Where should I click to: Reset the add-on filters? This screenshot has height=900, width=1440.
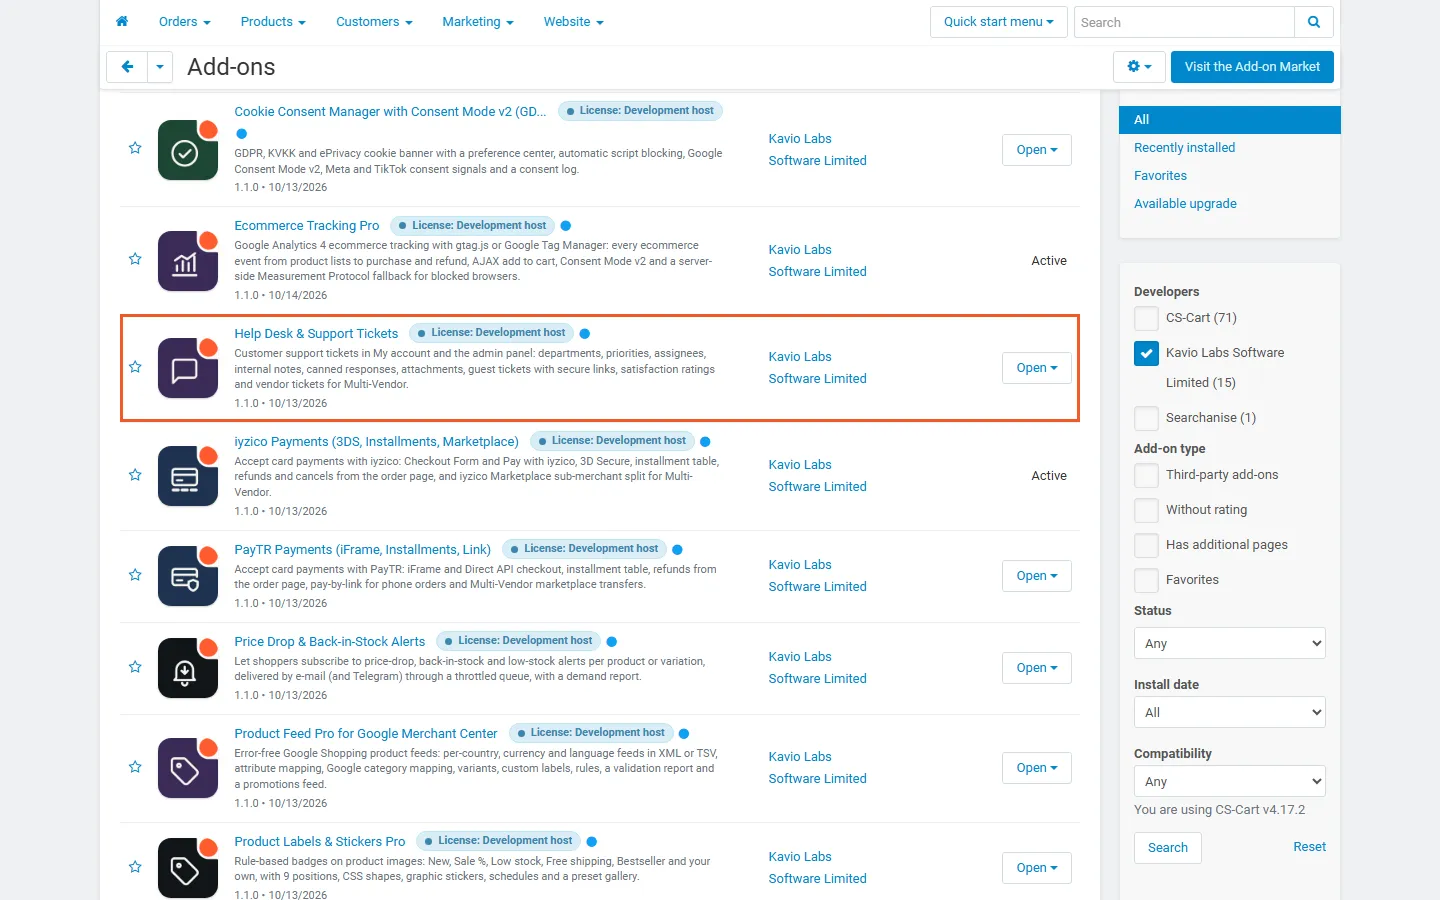[x=1309, y=847]
